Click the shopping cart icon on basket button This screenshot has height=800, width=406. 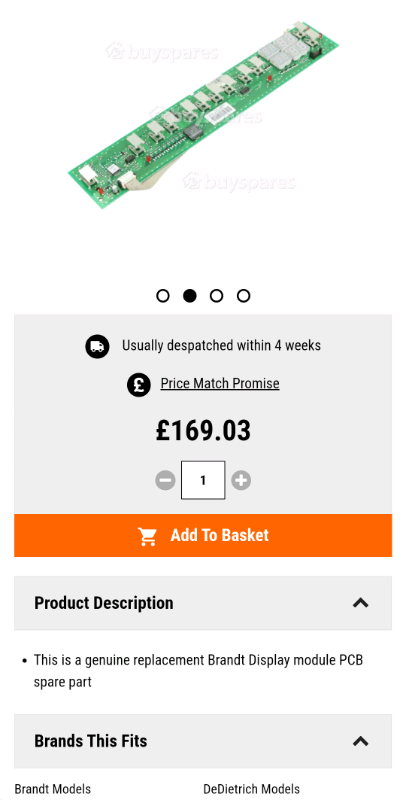coord(148,536)
